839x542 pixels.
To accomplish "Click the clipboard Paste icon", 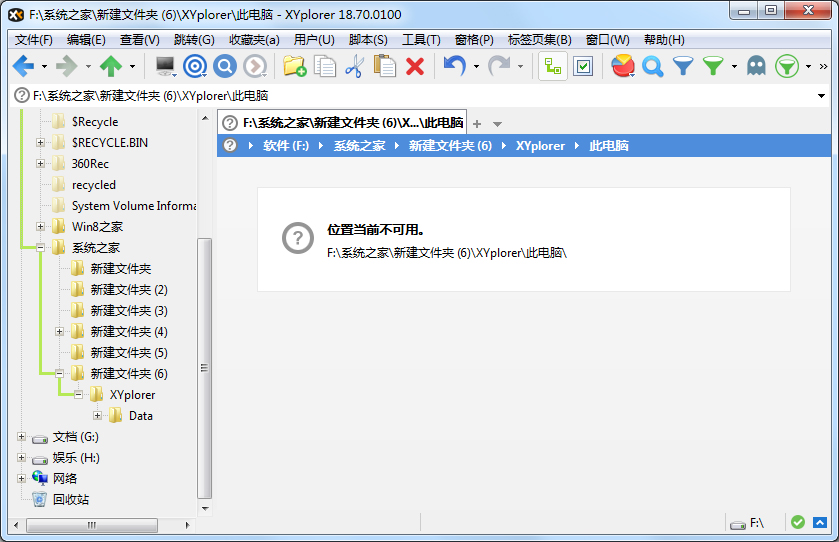I will (385, 66).
